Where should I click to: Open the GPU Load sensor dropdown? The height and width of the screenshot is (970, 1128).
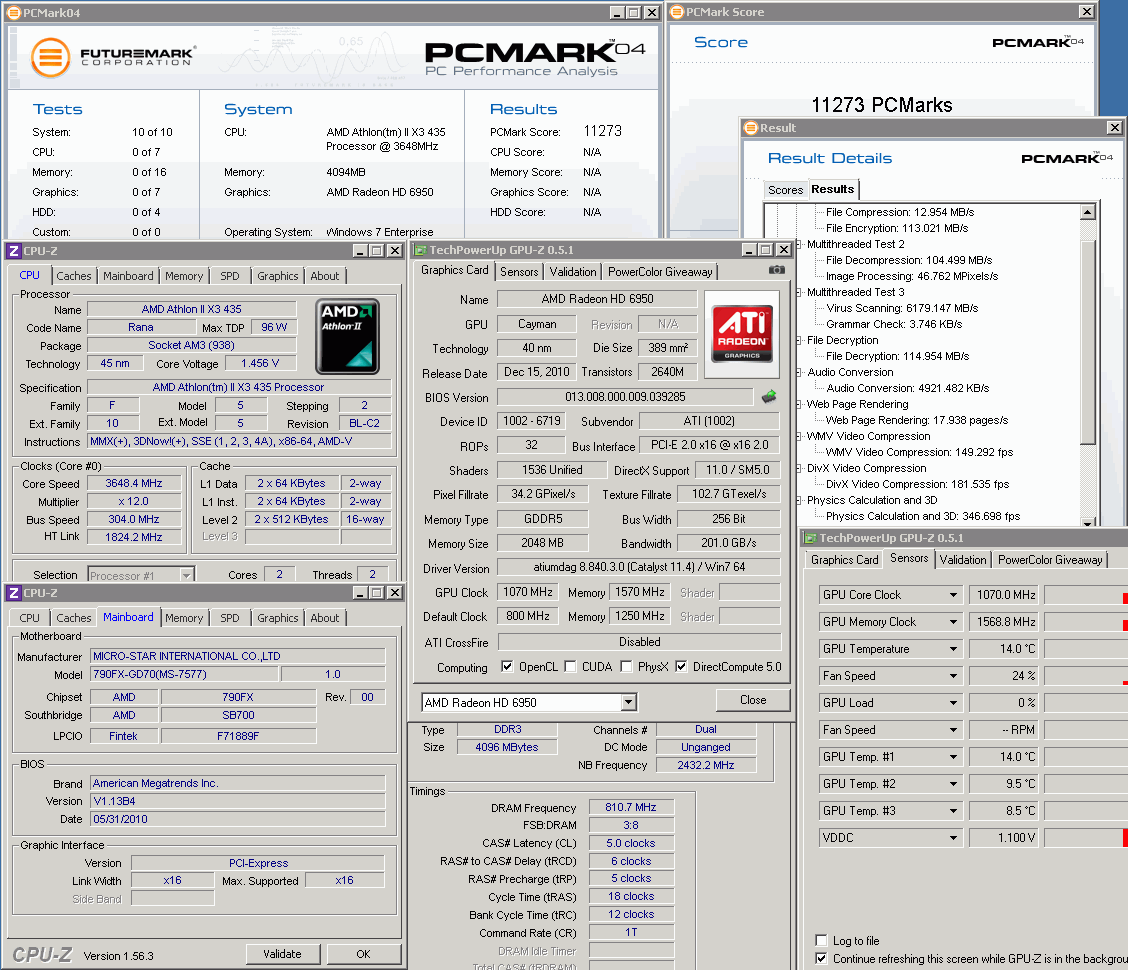click(x=953, y=703)
